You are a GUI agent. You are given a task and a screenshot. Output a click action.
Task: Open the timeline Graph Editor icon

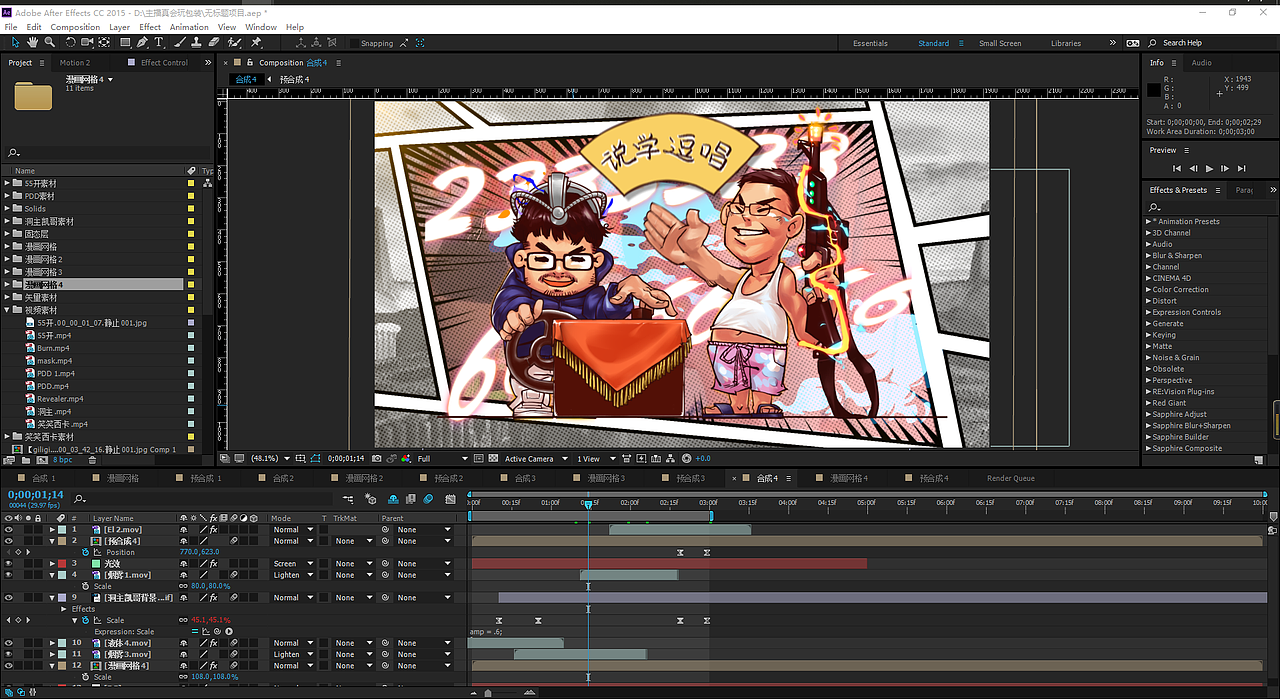click(450, 498)
